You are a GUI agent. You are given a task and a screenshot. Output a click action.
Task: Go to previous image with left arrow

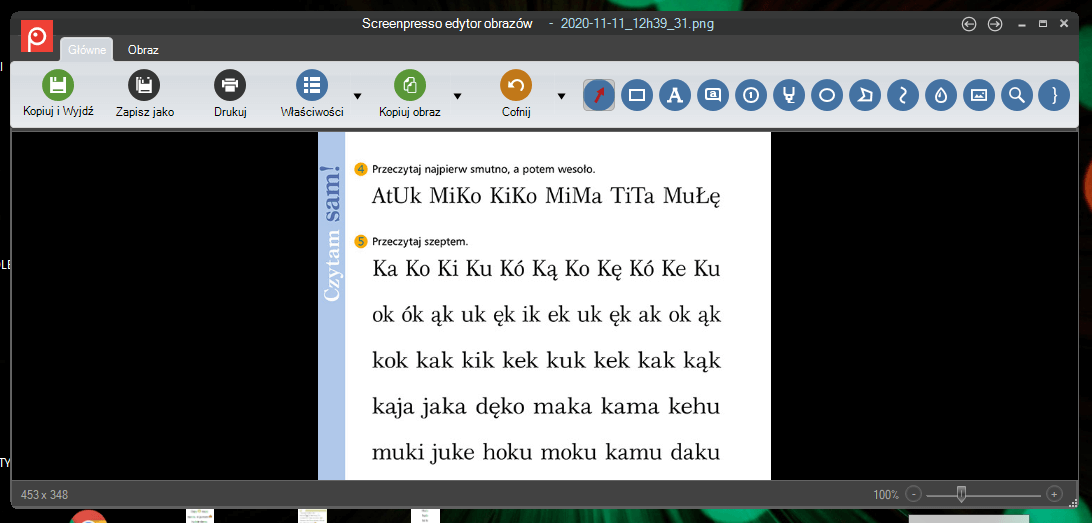tap(969, 24)
